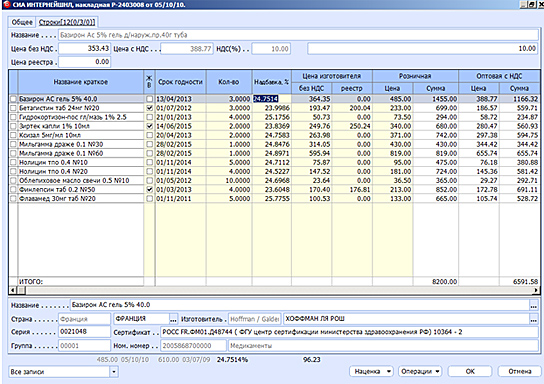
Task: Toggle ЖВ checkbox for Бетагистин таб 24мг
Action: [x=149, y=108]
